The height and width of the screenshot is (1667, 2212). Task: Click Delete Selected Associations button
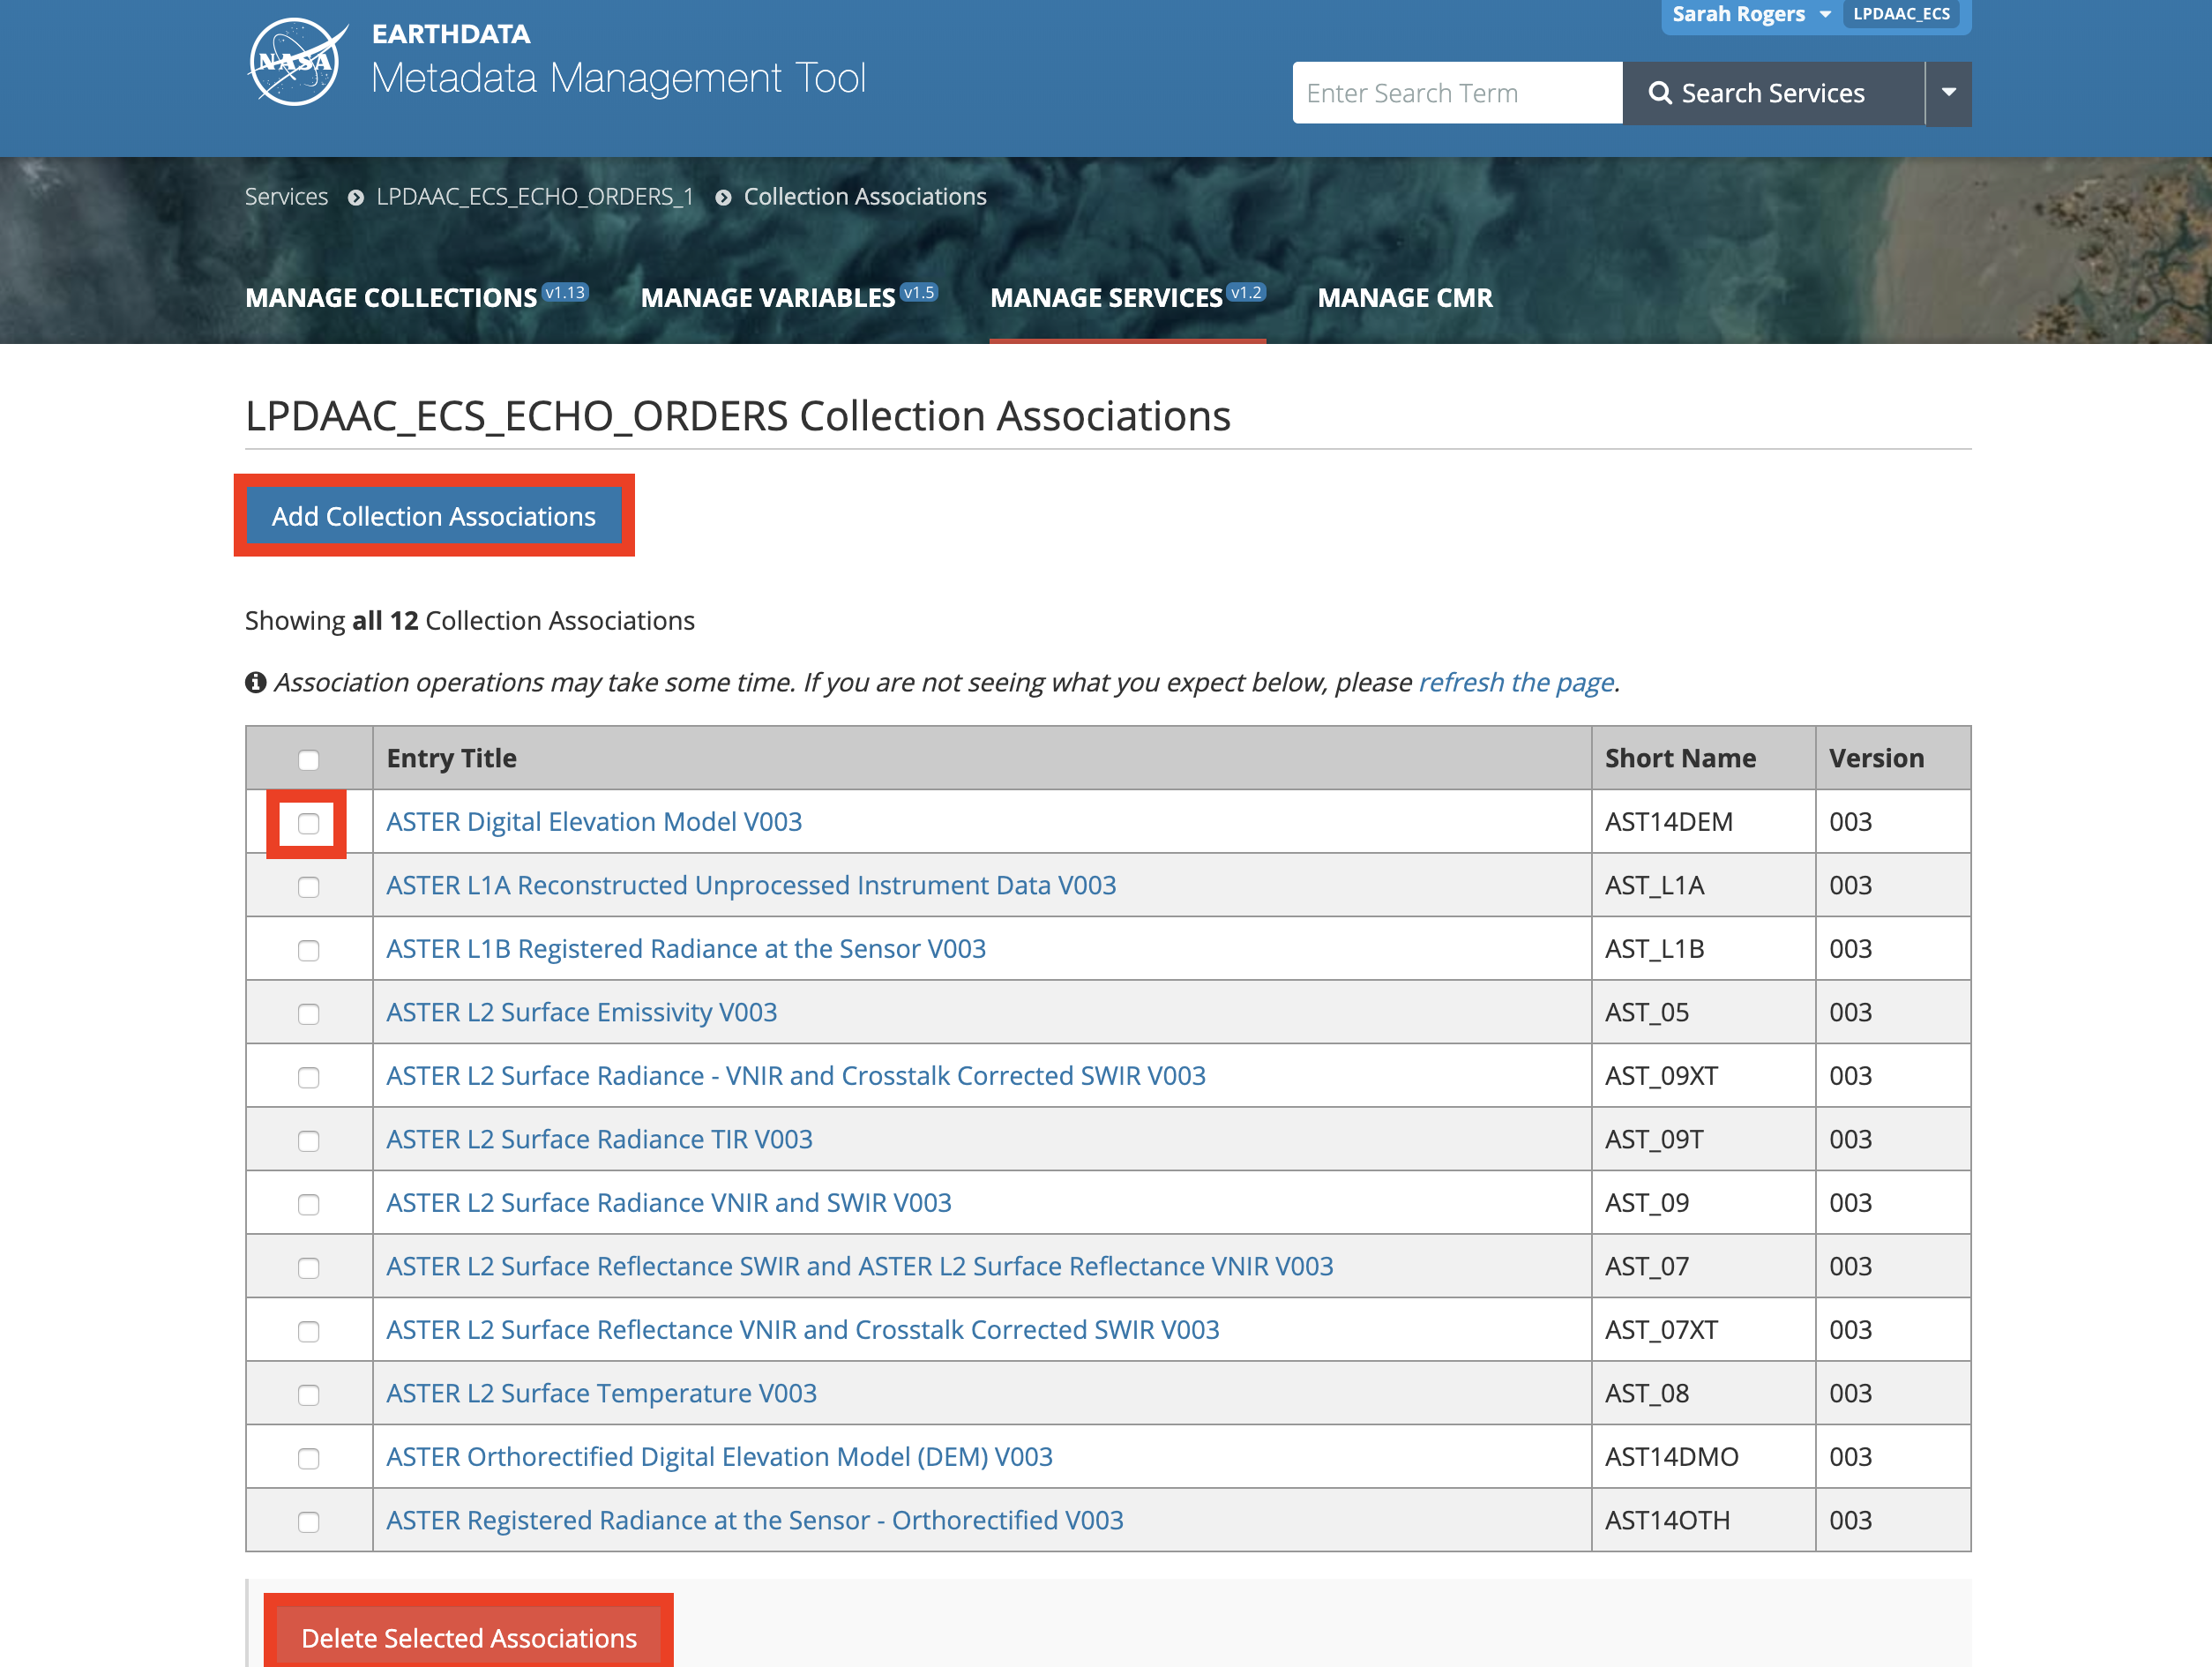(469, 1637)
